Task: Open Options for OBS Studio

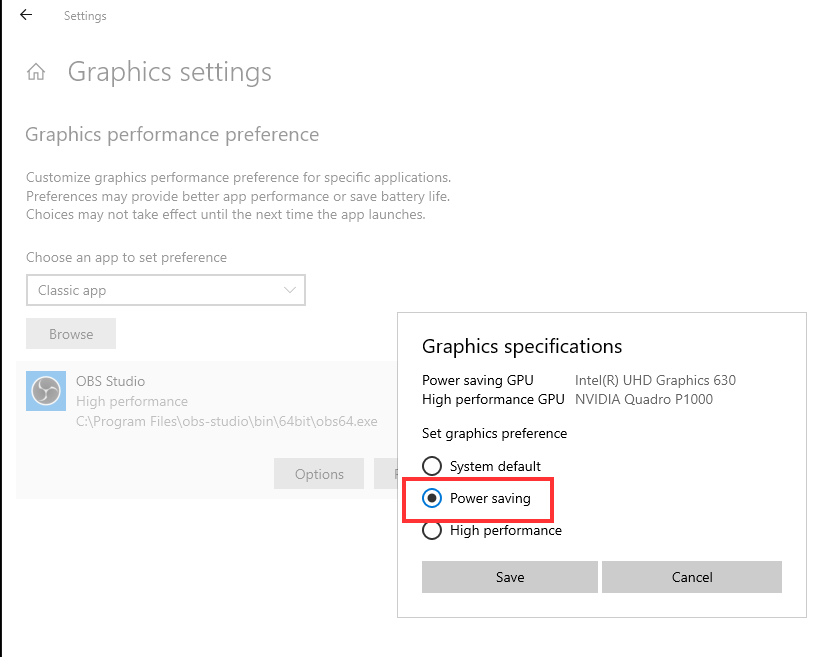Action: pos(319,474)
